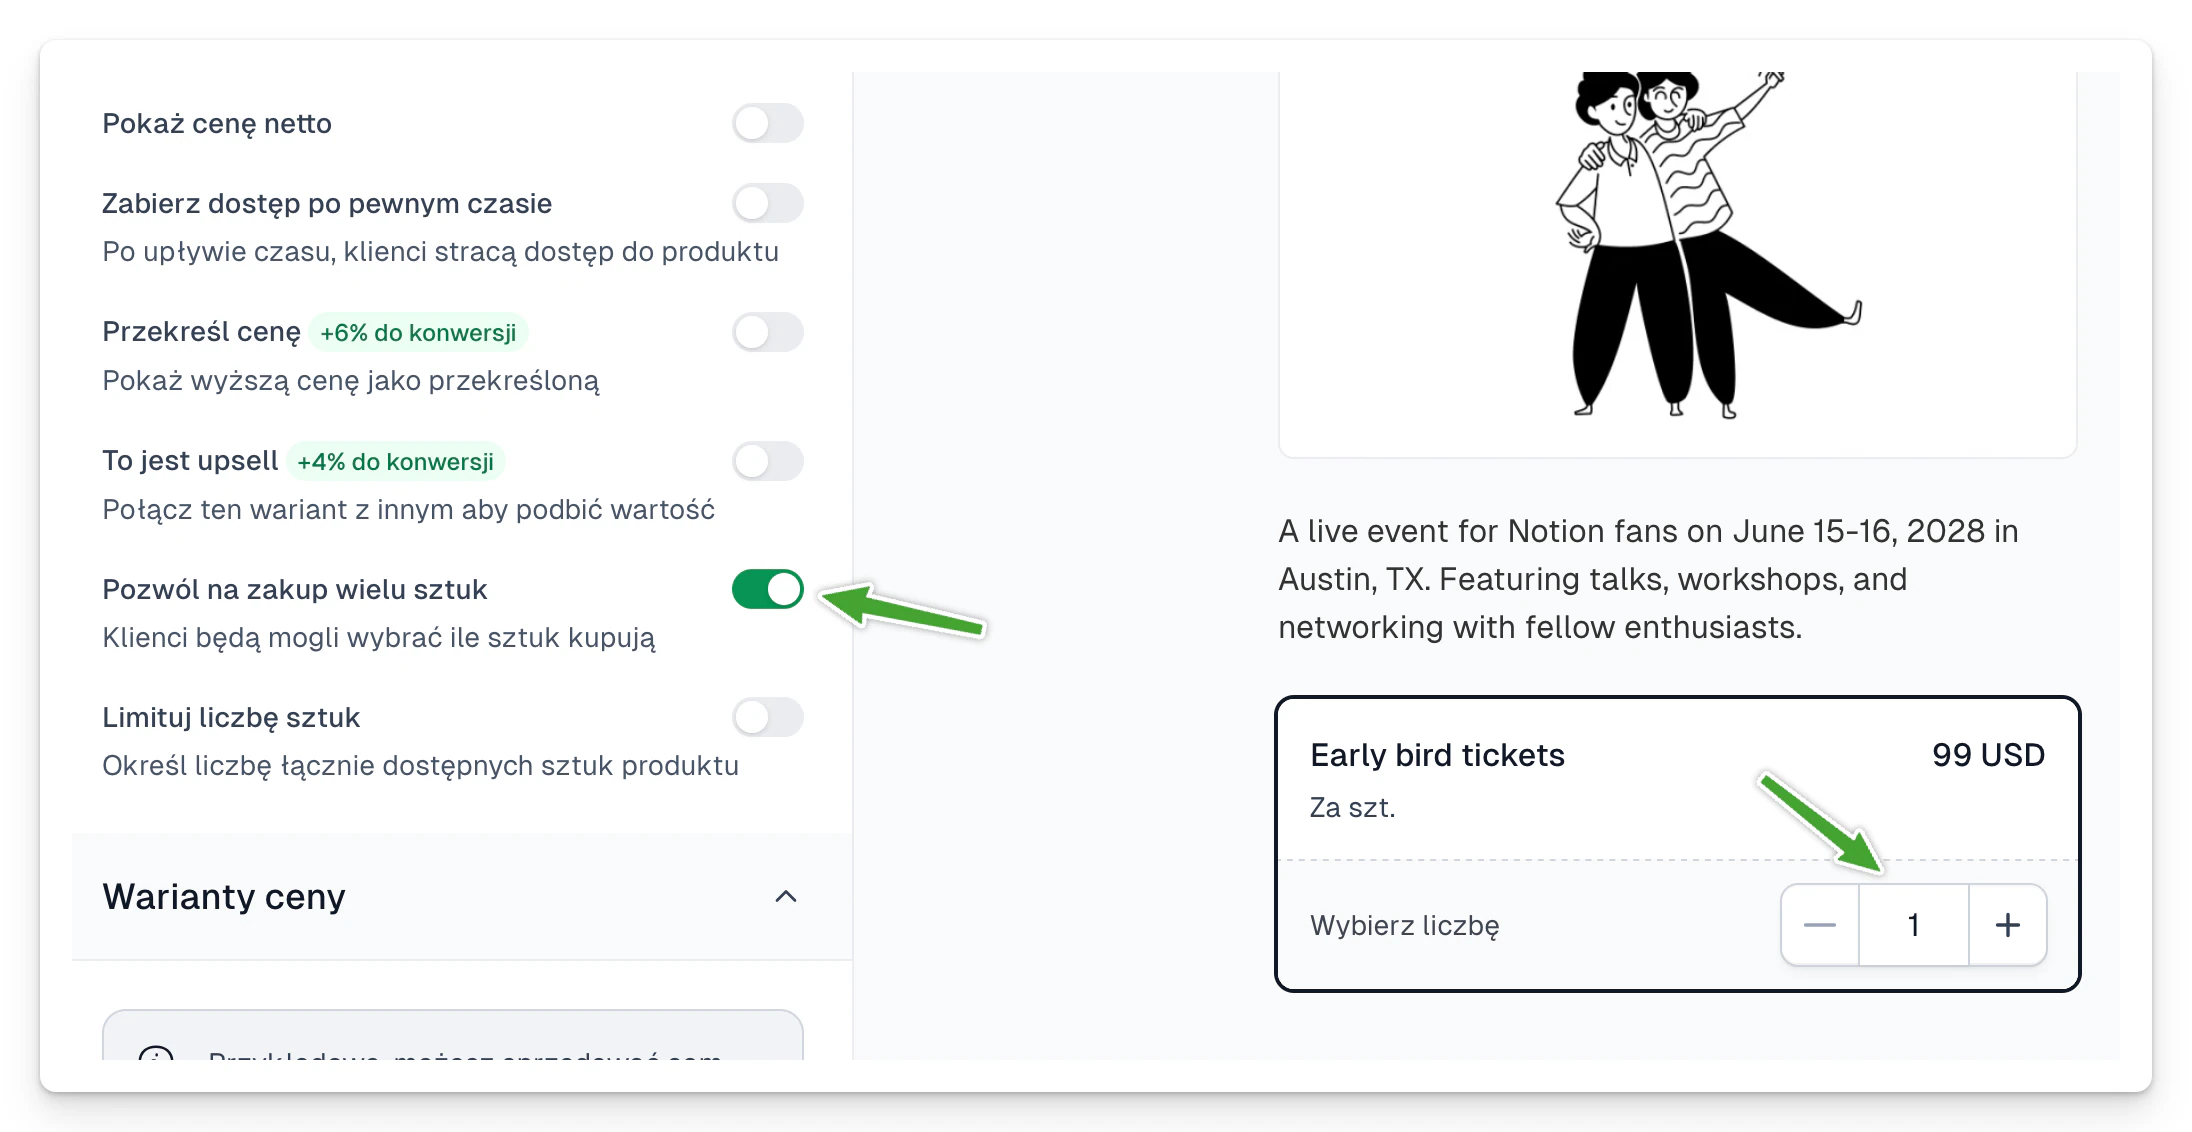Collapse Warianty ceny with the chevron icon
The image size is (2192, 1132).
tap(786, 896)
